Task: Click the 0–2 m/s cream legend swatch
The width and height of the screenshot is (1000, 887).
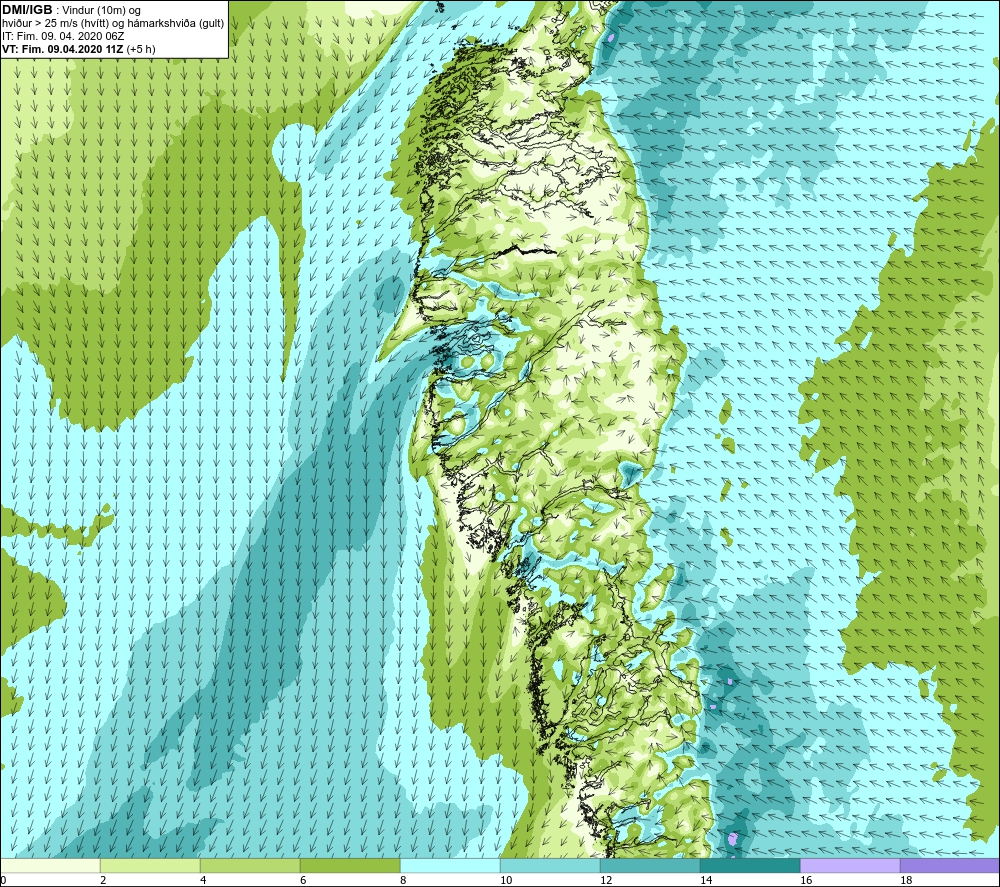Action: (50, 865)
